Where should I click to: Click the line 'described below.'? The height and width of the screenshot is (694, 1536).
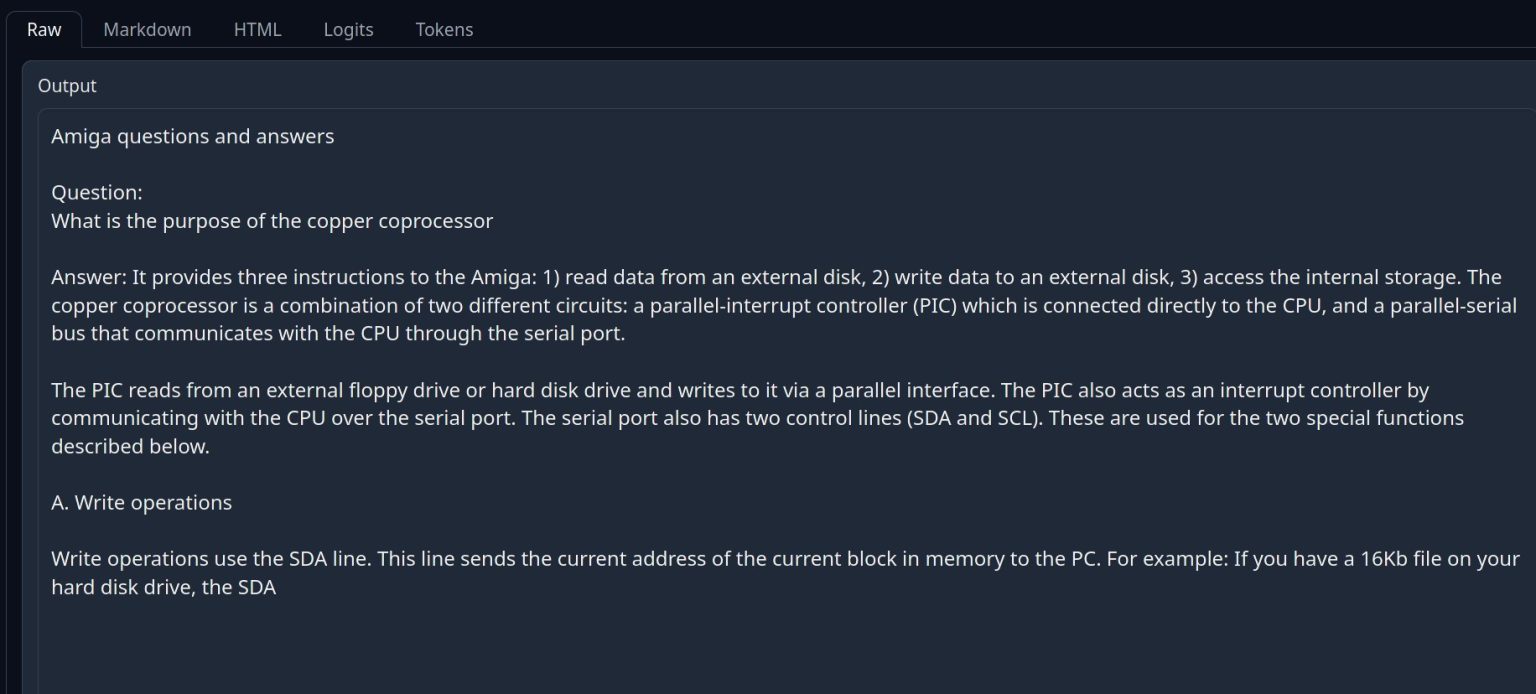130,447
